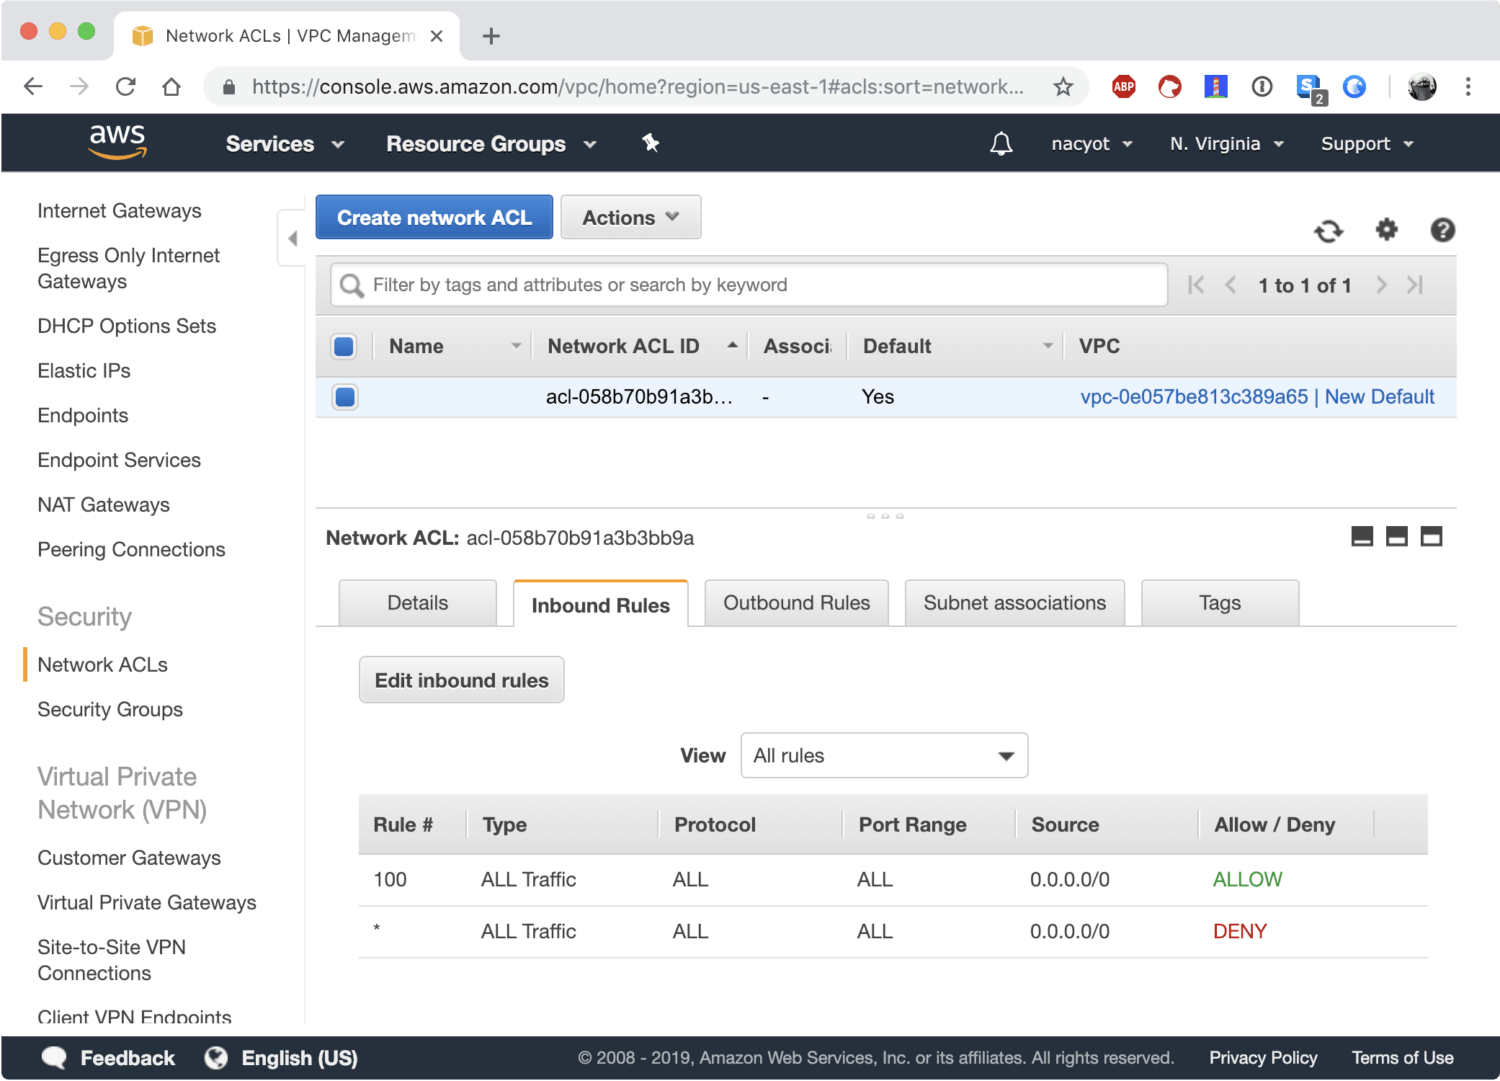The height and width of the screenshot is (1081, 1500).
Task: Sort by Network ACL ID column
Action: [642, 346]
